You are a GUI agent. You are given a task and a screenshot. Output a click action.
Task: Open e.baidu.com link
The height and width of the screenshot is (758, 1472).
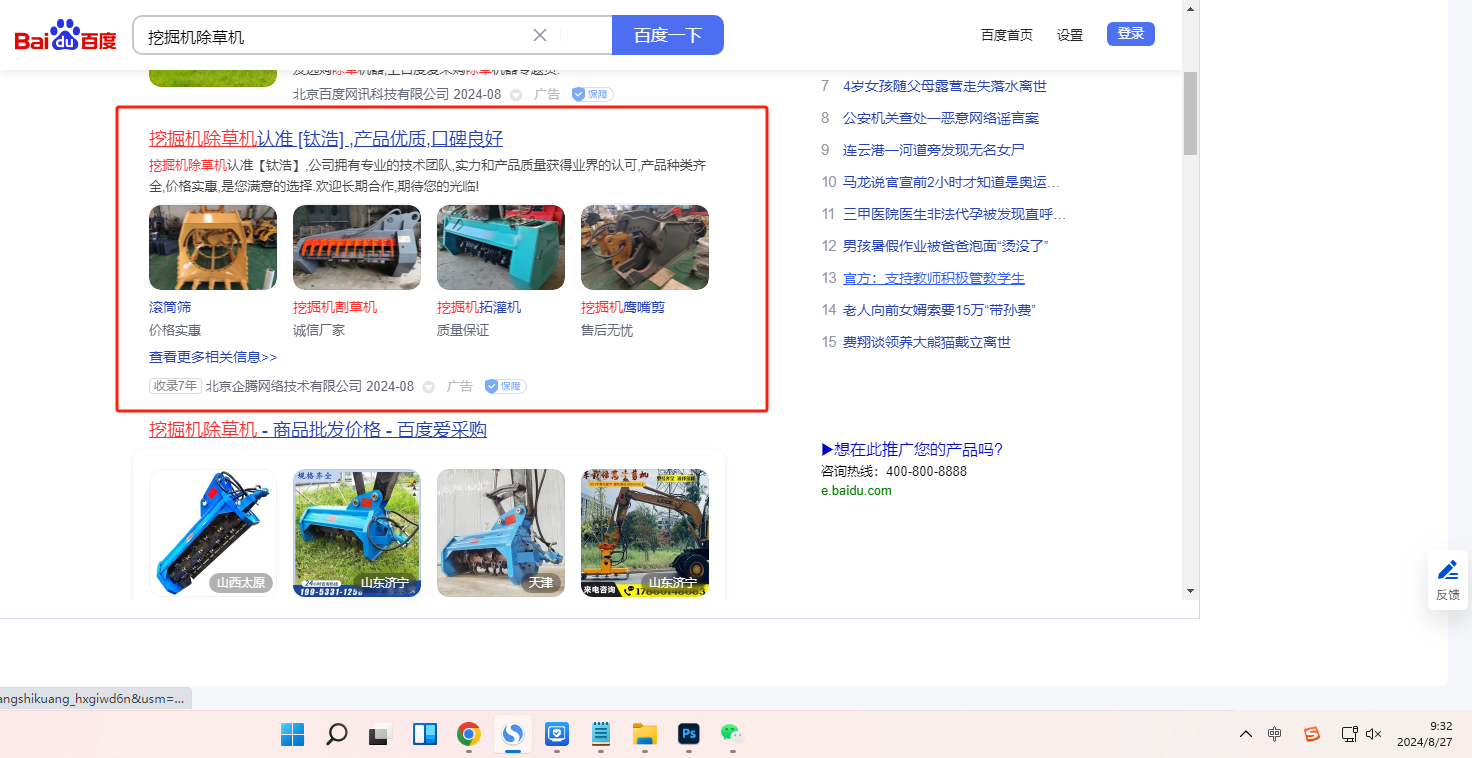(x=856, y=491)
